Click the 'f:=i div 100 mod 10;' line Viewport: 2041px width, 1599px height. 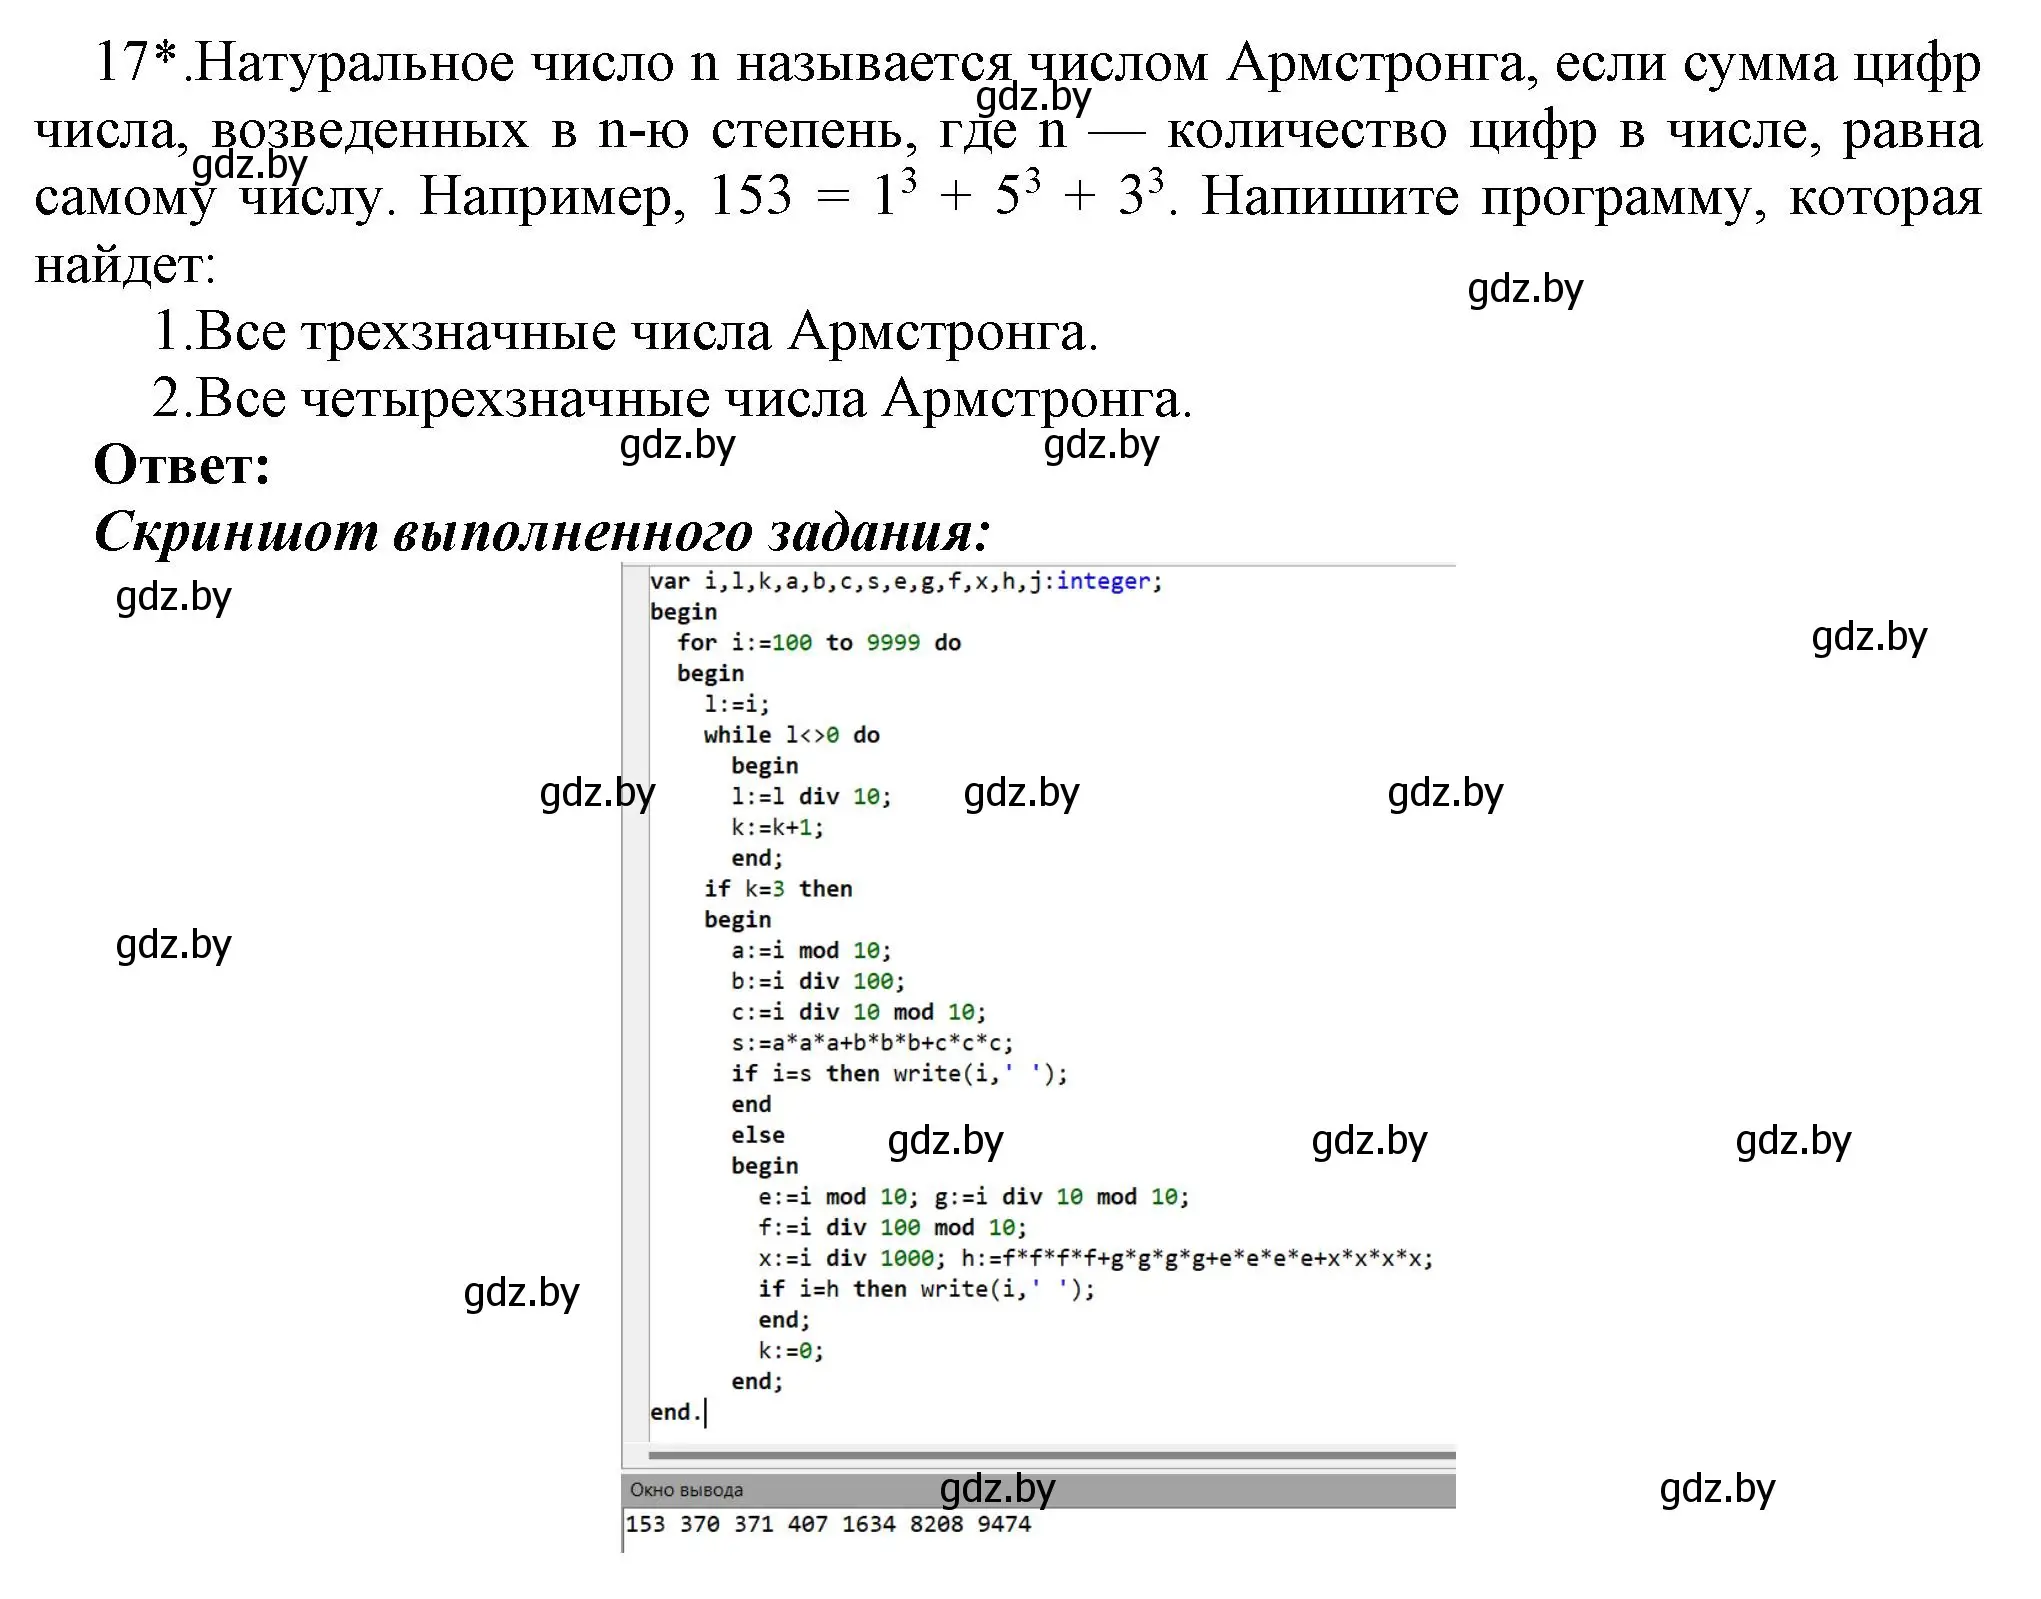(x=892, y=1228)
